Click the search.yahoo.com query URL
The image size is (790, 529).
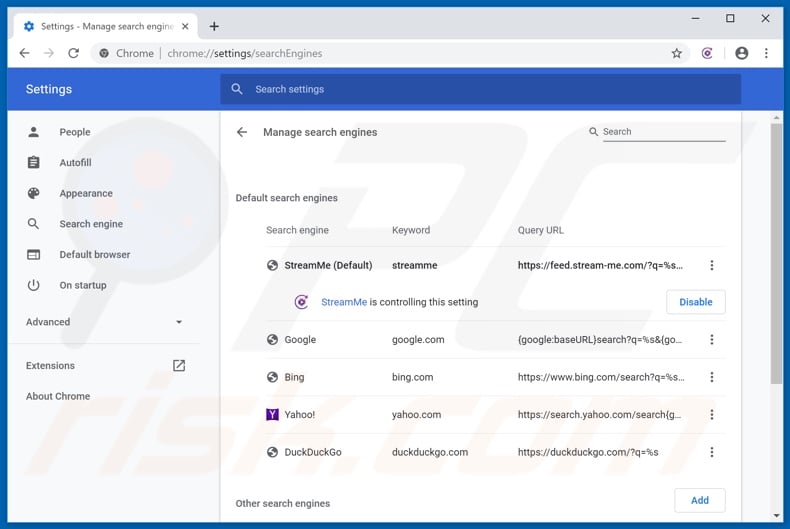599,415
